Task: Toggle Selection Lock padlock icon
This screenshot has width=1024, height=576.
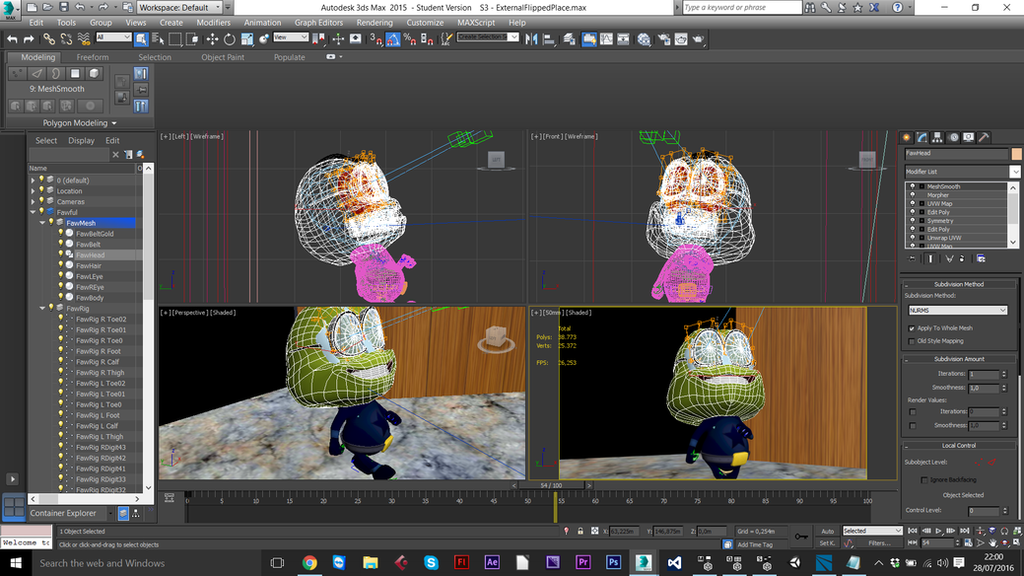Action: click(580, 531)
